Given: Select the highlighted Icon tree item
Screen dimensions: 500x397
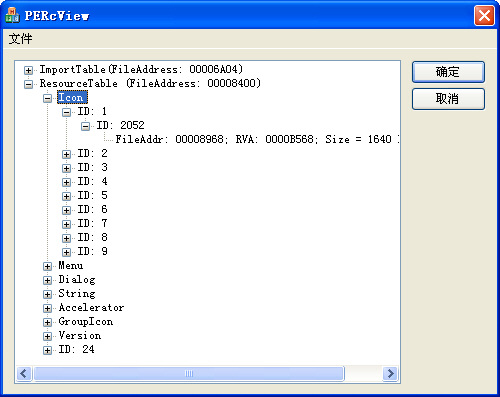Looking at the screenshot, I should coord(72,97).
